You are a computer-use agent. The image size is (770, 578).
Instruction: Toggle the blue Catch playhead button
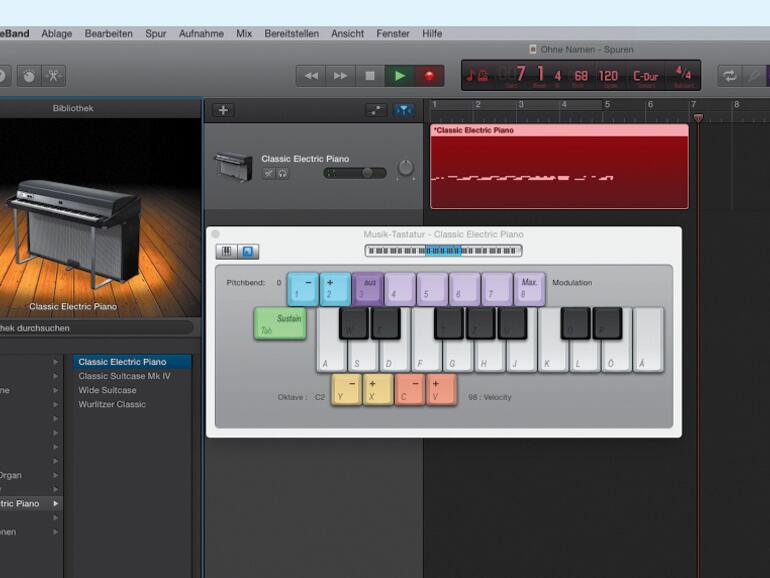(404, 110)
